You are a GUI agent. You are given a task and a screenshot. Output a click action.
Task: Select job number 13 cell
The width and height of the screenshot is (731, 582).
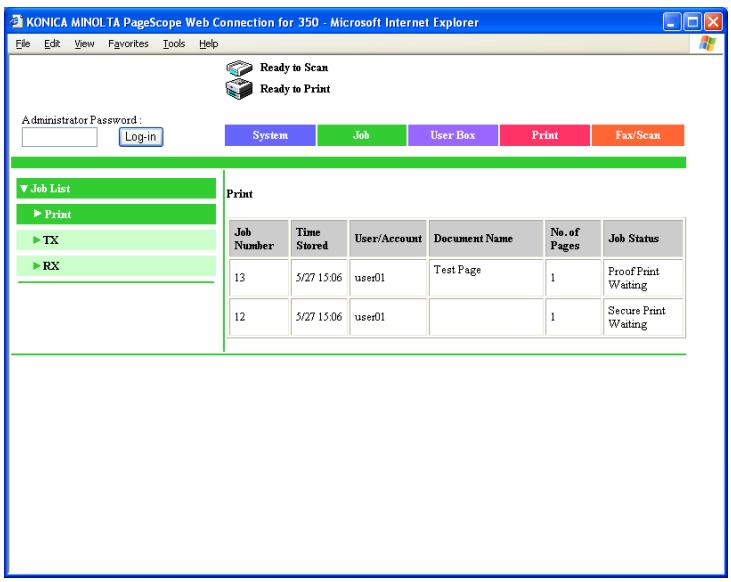(259, 278)
